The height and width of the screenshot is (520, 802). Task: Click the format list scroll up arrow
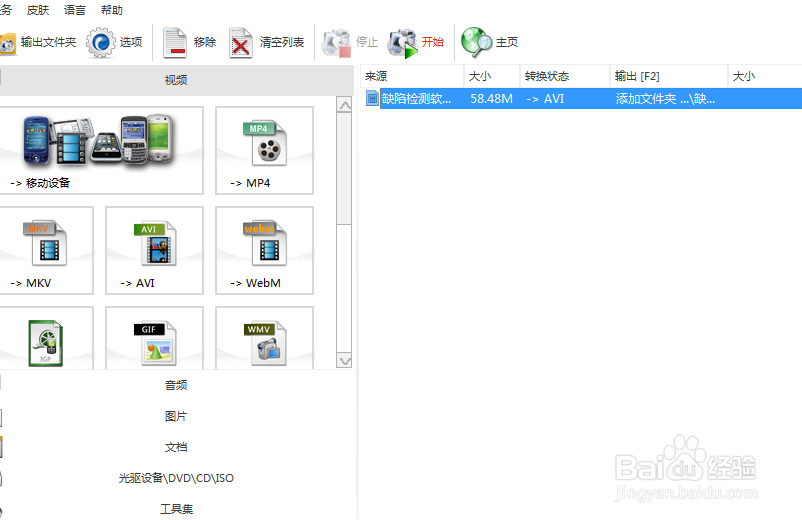[x=345, y=105]
